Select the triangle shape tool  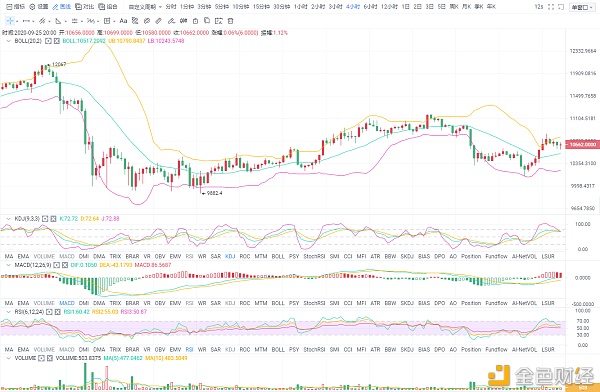58,21
